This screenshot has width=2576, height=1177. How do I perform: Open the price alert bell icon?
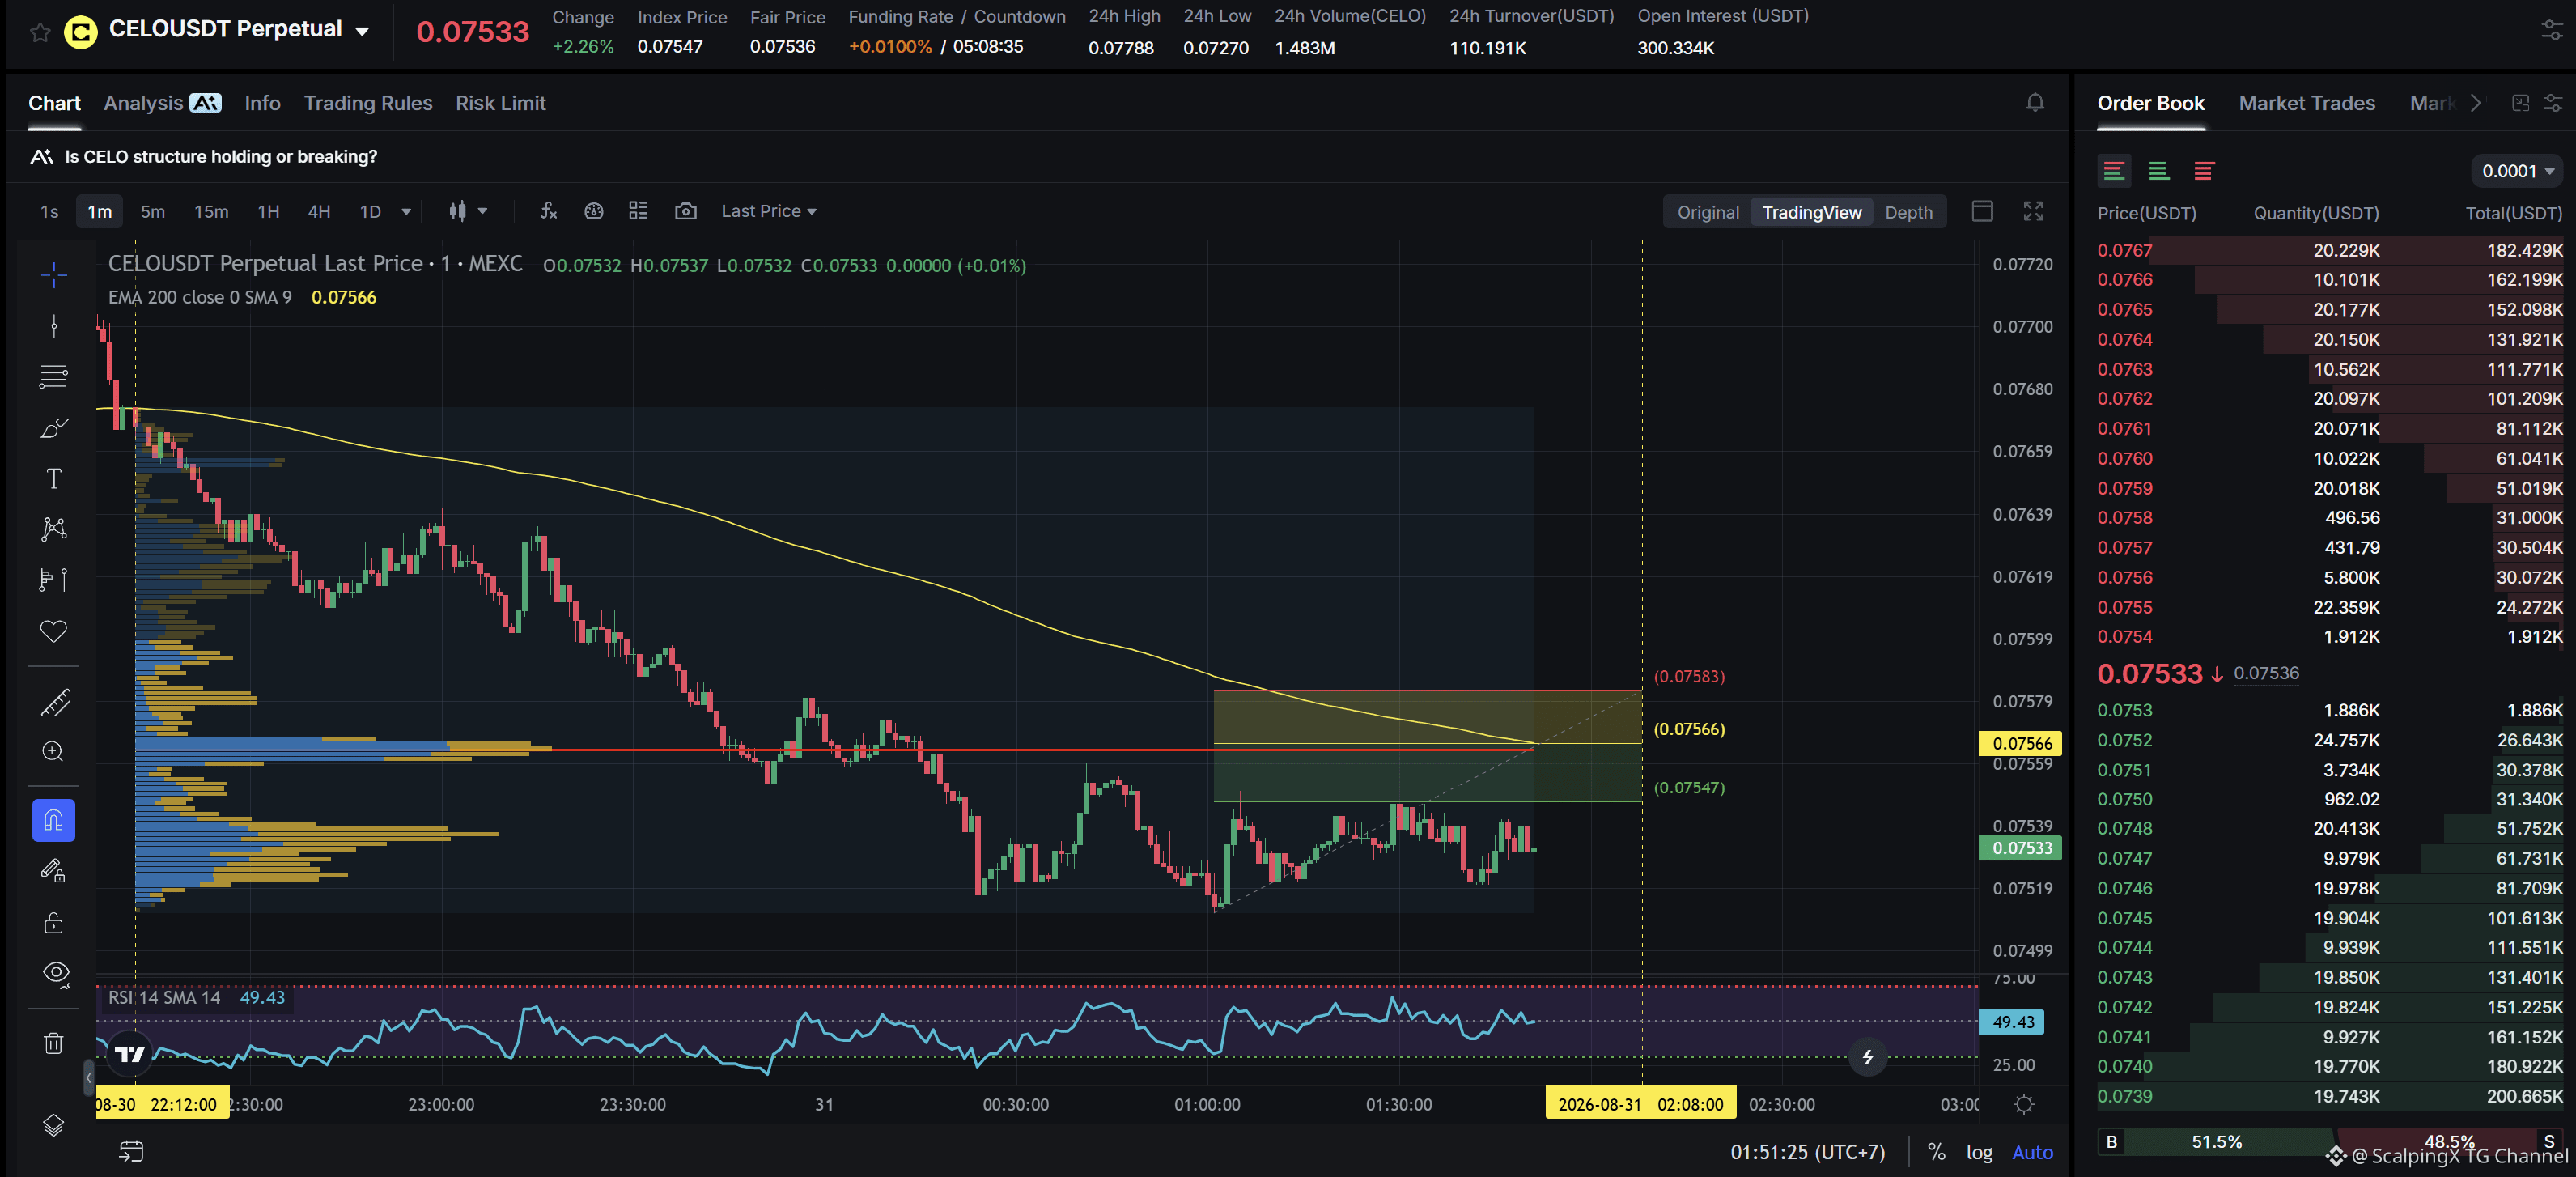(2034, 103)
